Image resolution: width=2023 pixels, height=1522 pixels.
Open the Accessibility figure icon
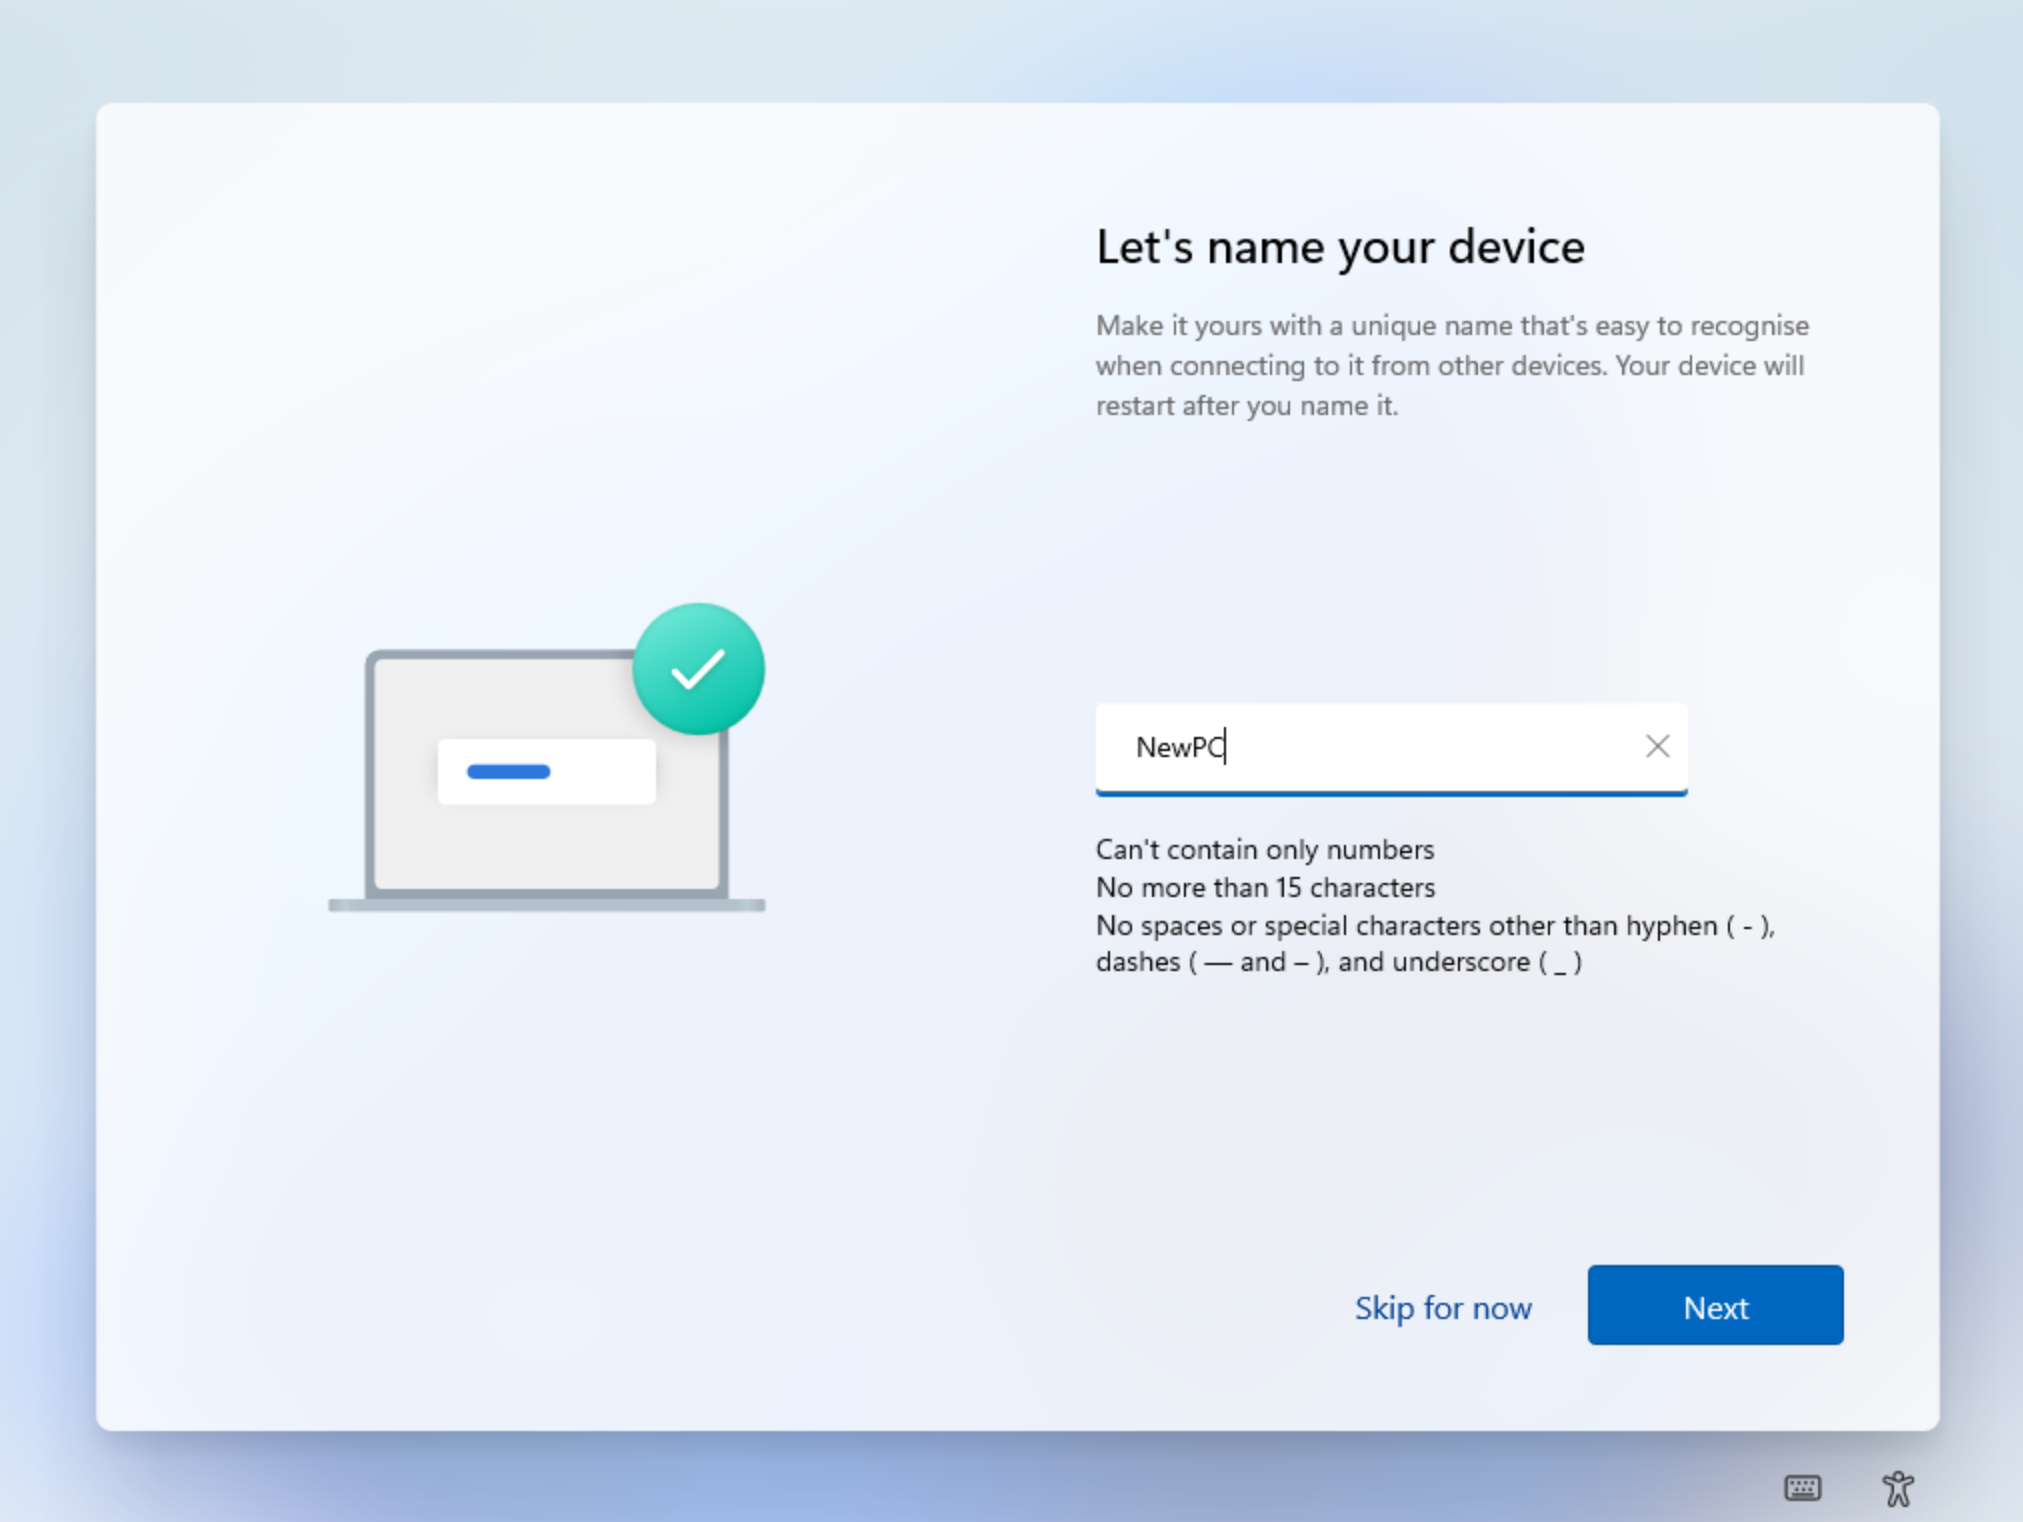coord(1897,1488)
